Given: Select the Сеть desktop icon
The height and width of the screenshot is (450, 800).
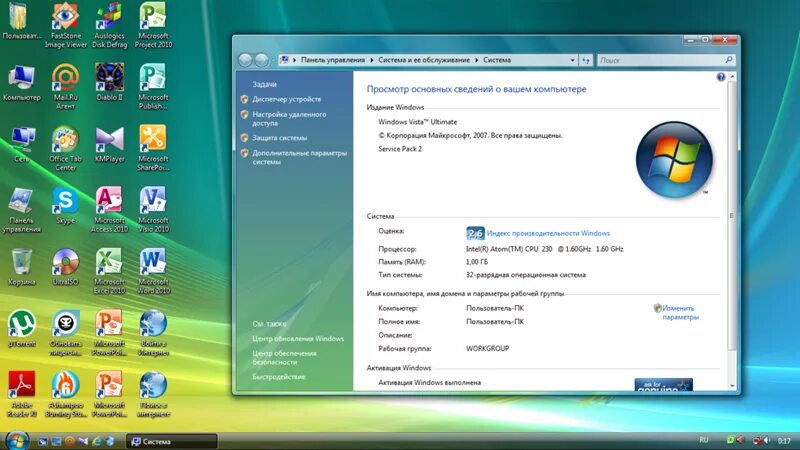Looking at the screenshot, I should 21,144.
